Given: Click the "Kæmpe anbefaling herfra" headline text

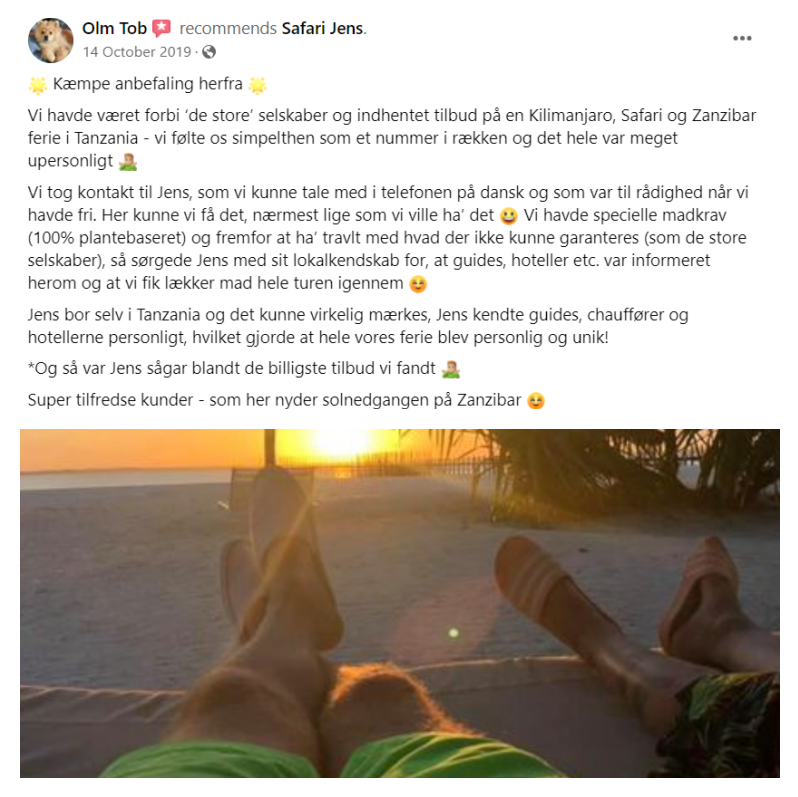Looking at the screenshot, I should point(148,84).
